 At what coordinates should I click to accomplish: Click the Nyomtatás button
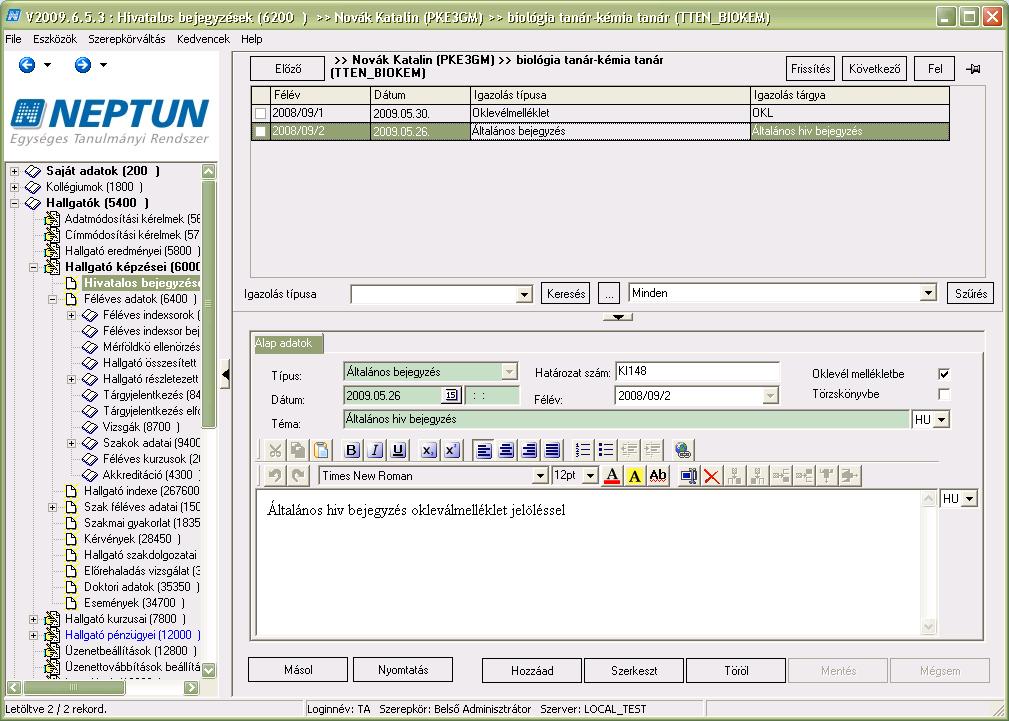403,670
